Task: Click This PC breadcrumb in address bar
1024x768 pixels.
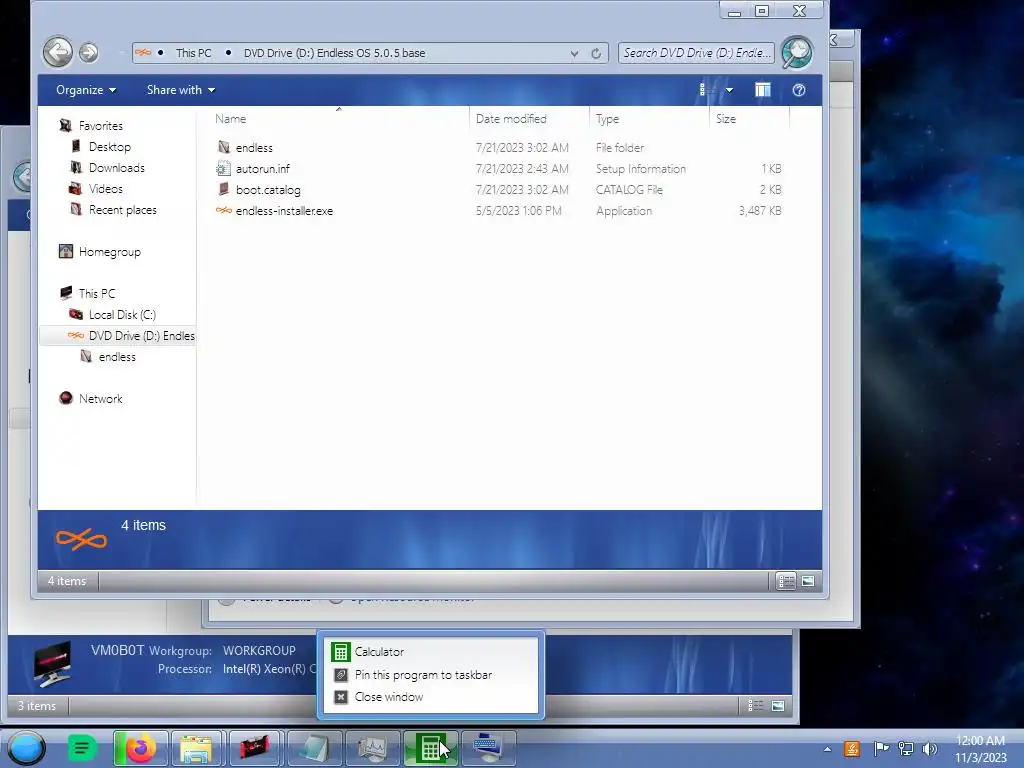Action: click(x=193, y=53)
